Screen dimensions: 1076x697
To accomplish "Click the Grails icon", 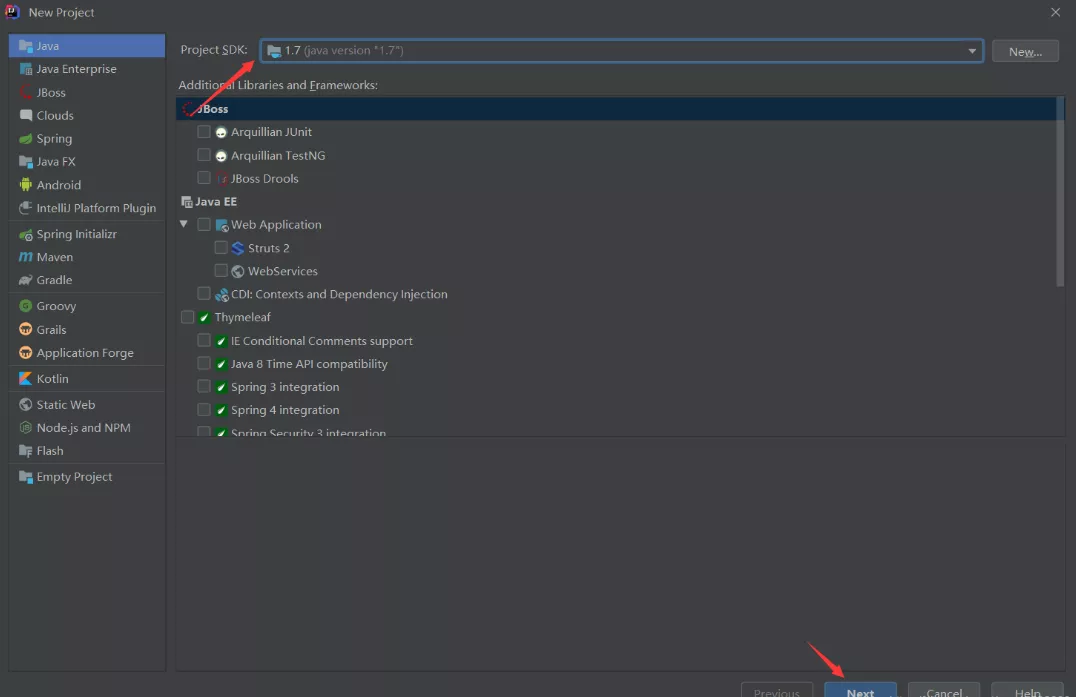I will [x=26, y=329].
